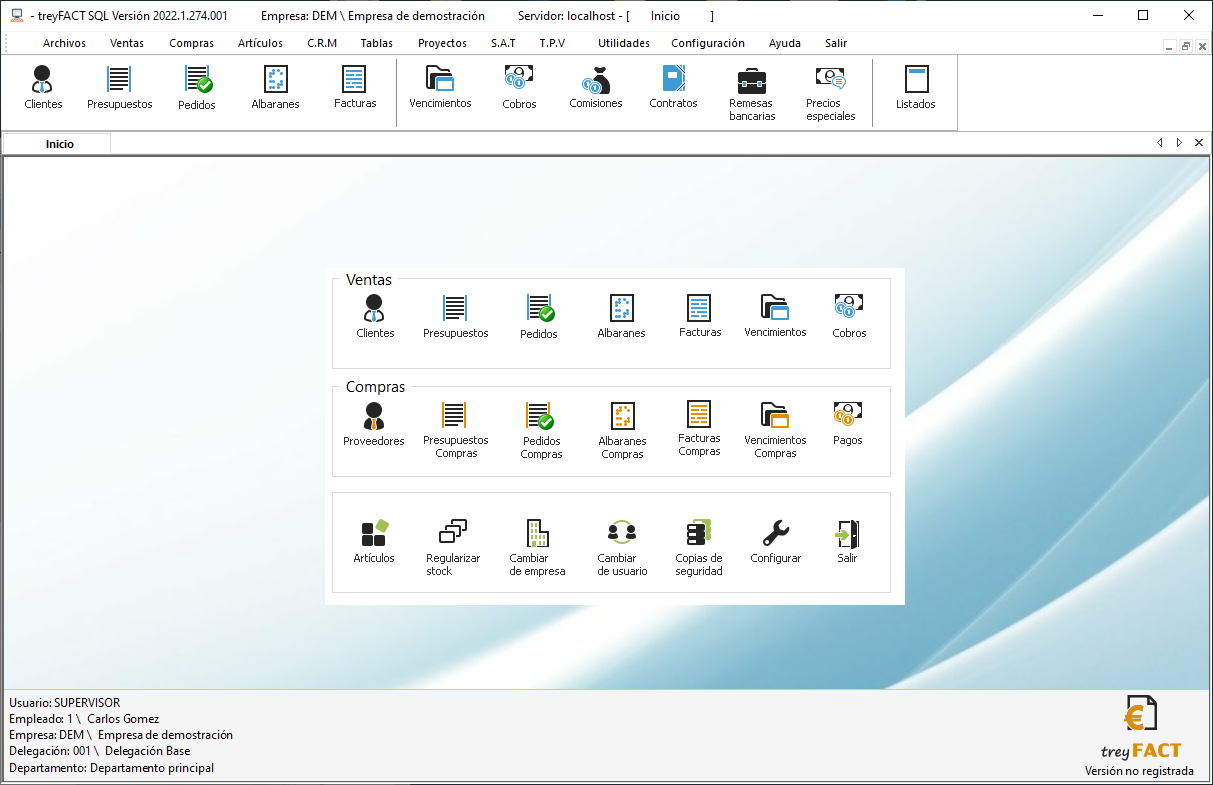Image resolution: width=1213 pixels, height=785 pixels.
Task: Open Pedidos in the Ventas panel
Action: pyautogui.click(x=539, y=317)
